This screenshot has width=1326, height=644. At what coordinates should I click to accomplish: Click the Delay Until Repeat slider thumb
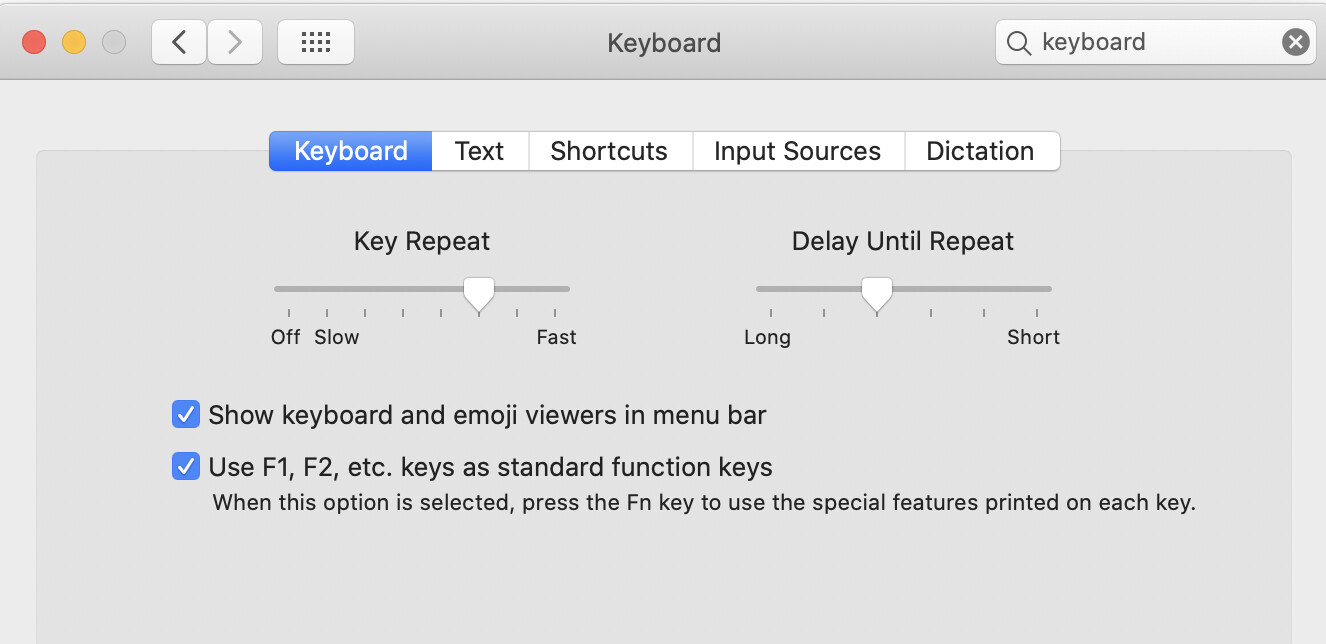877,293
